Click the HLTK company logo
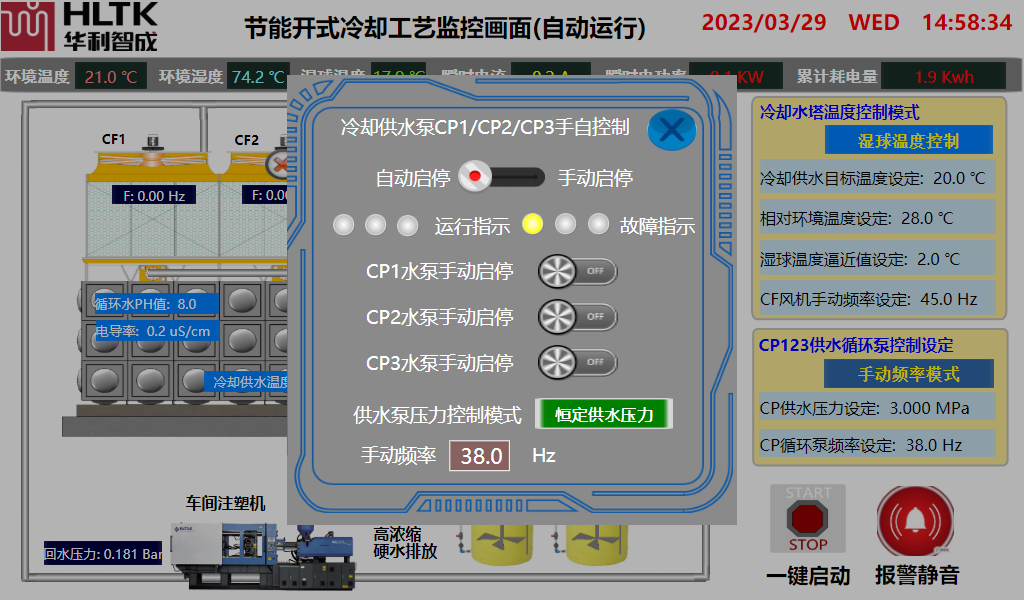 [80, 26]
